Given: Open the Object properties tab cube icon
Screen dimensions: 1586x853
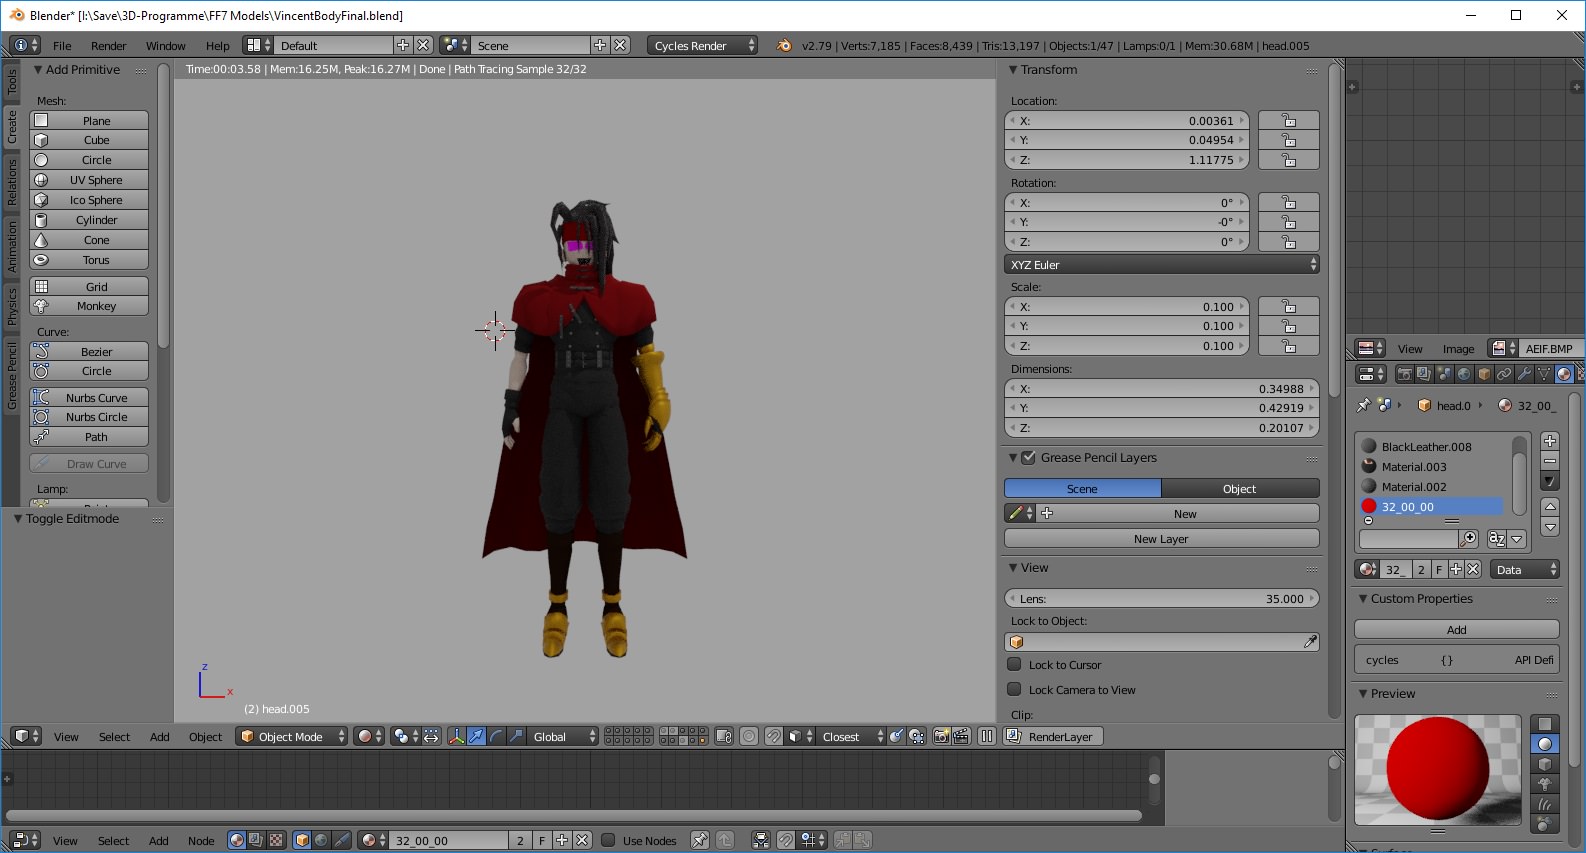Looking at the screenshot, I should (1484, 374).
